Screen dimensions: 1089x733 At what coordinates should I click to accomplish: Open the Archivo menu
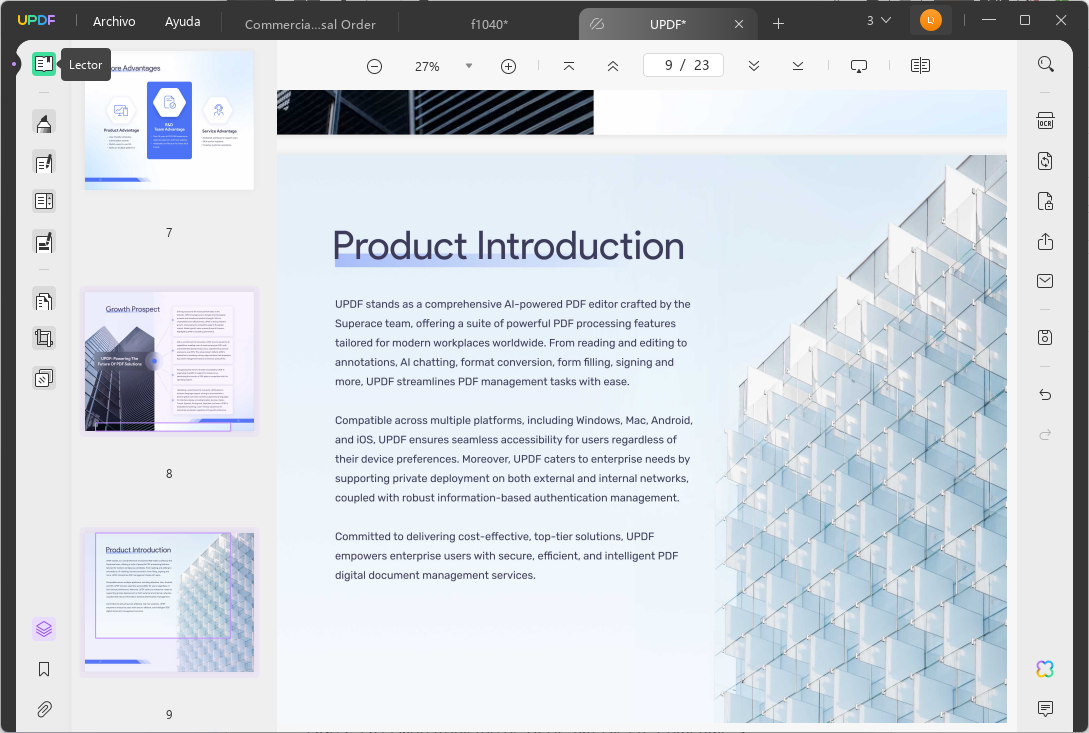coord(113,20)
